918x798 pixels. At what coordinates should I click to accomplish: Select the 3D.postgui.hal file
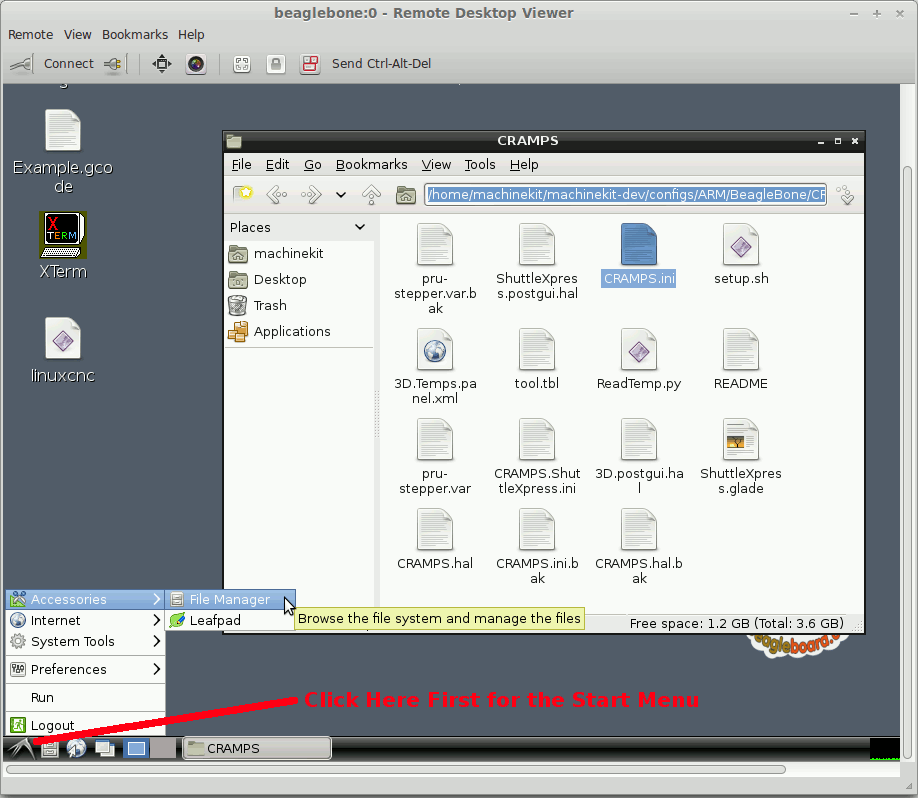pos(639,457)
